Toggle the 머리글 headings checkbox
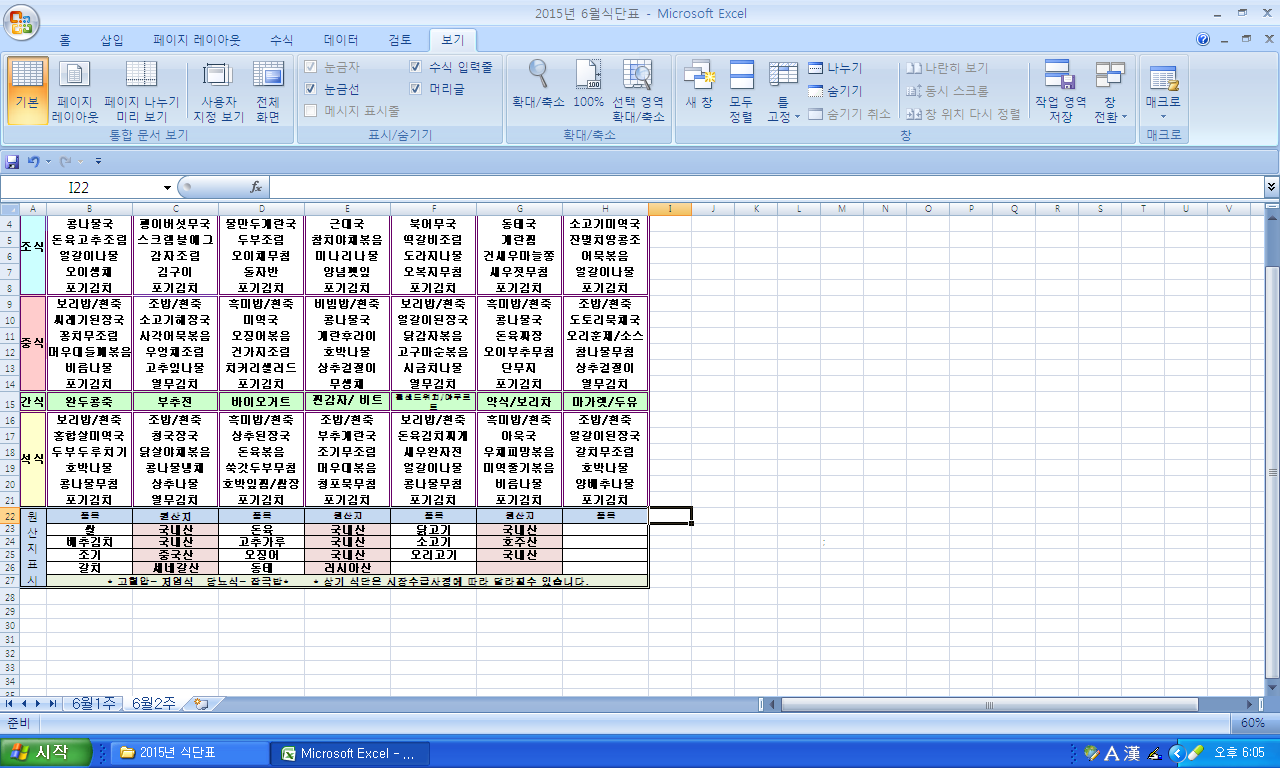 (x=416, y=89)
